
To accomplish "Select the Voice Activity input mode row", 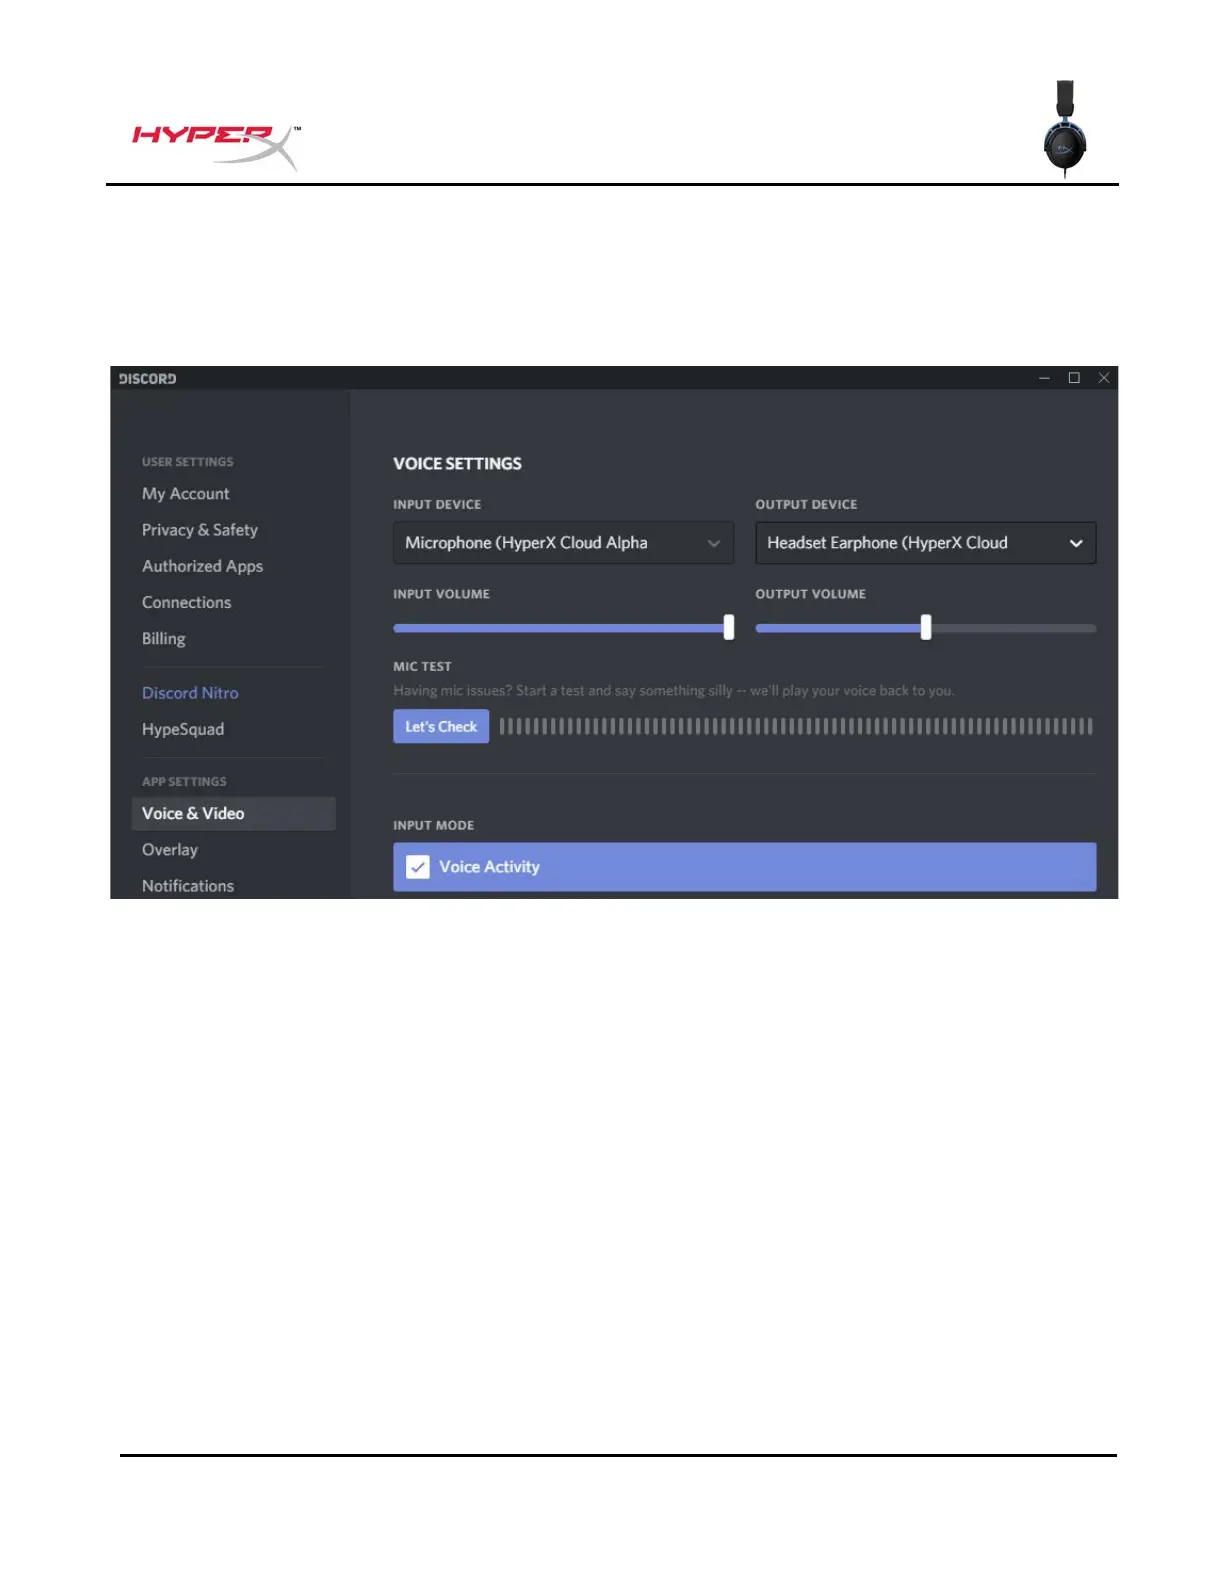I will pyautogui.click(x=744, y=867).
